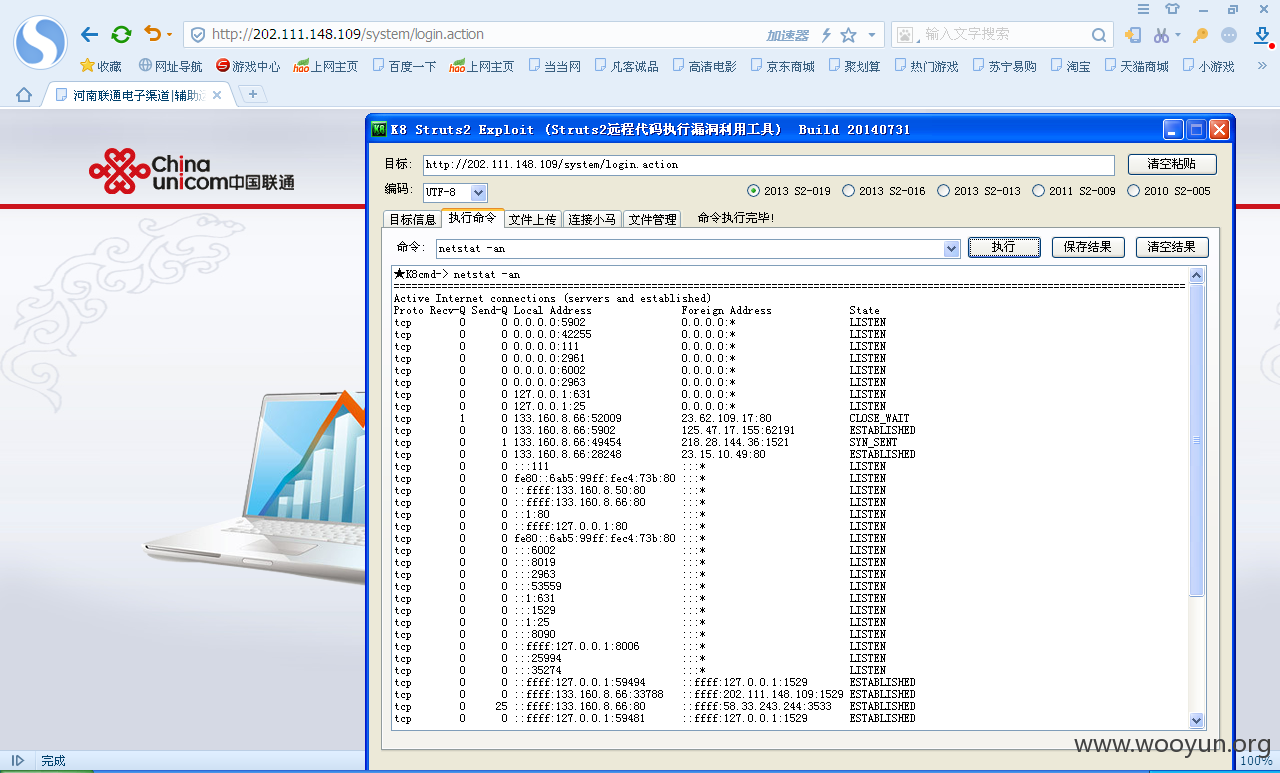The image size is (1280, 773).
Task: Open the 网址导航 bookmark
Action: [170, 66]
